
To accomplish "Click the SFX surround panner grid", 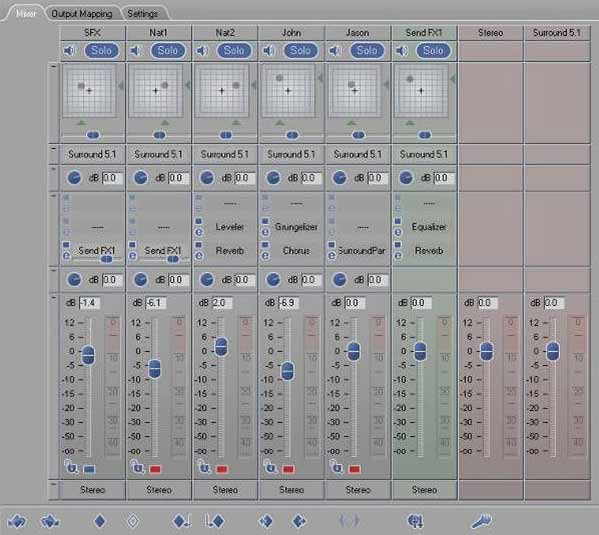I will [x=89, y=91].
